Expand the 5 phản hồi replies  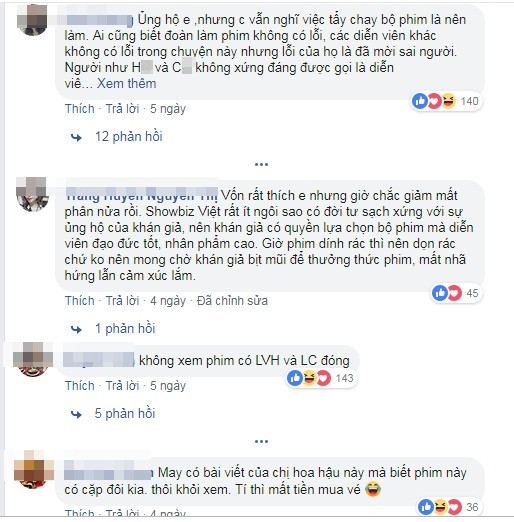[125, 413]
